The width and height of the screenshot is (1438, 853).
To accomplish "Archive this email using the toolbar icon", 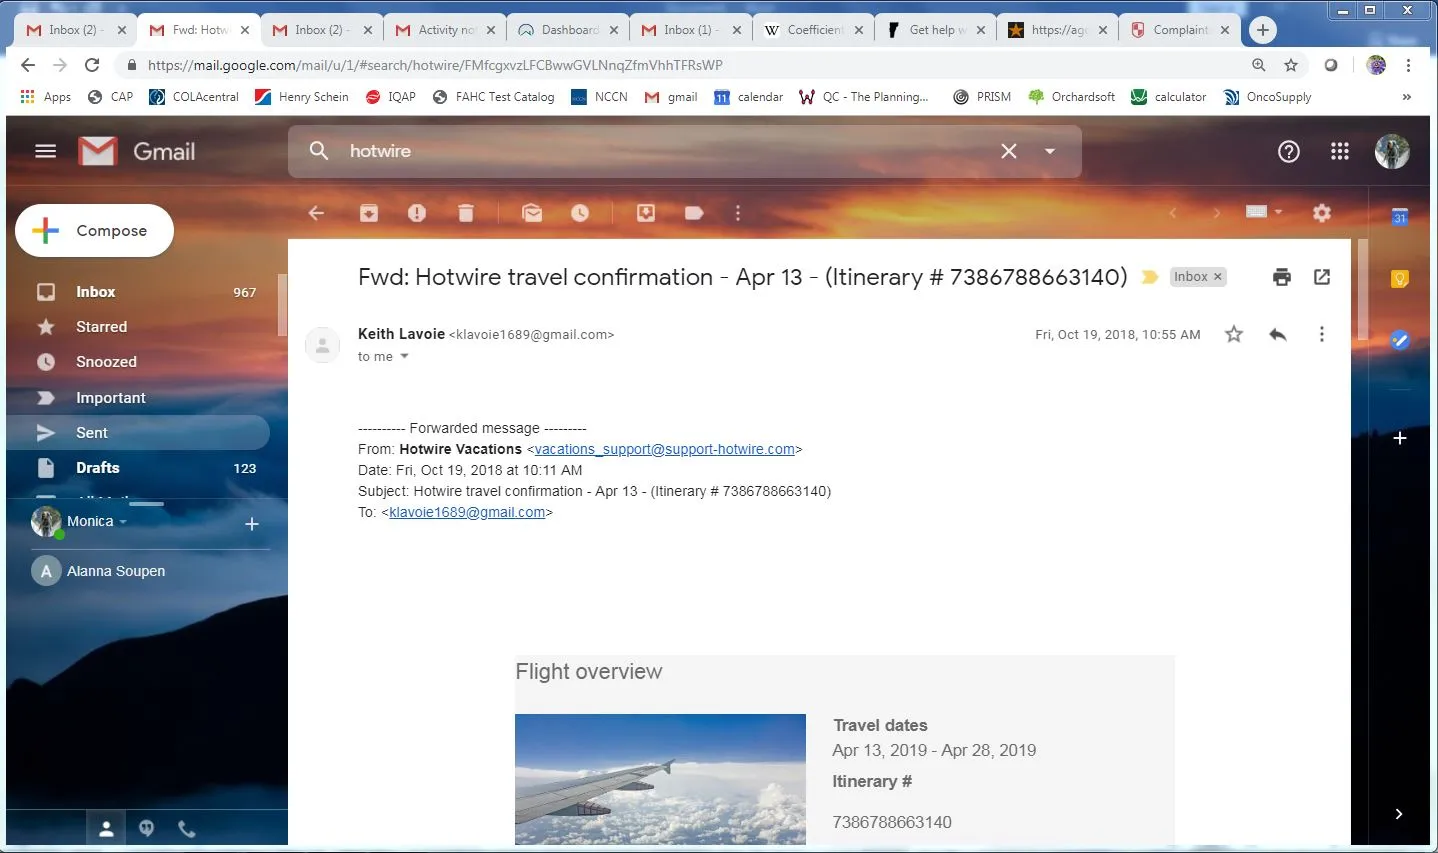I will (x=369, y=213).
